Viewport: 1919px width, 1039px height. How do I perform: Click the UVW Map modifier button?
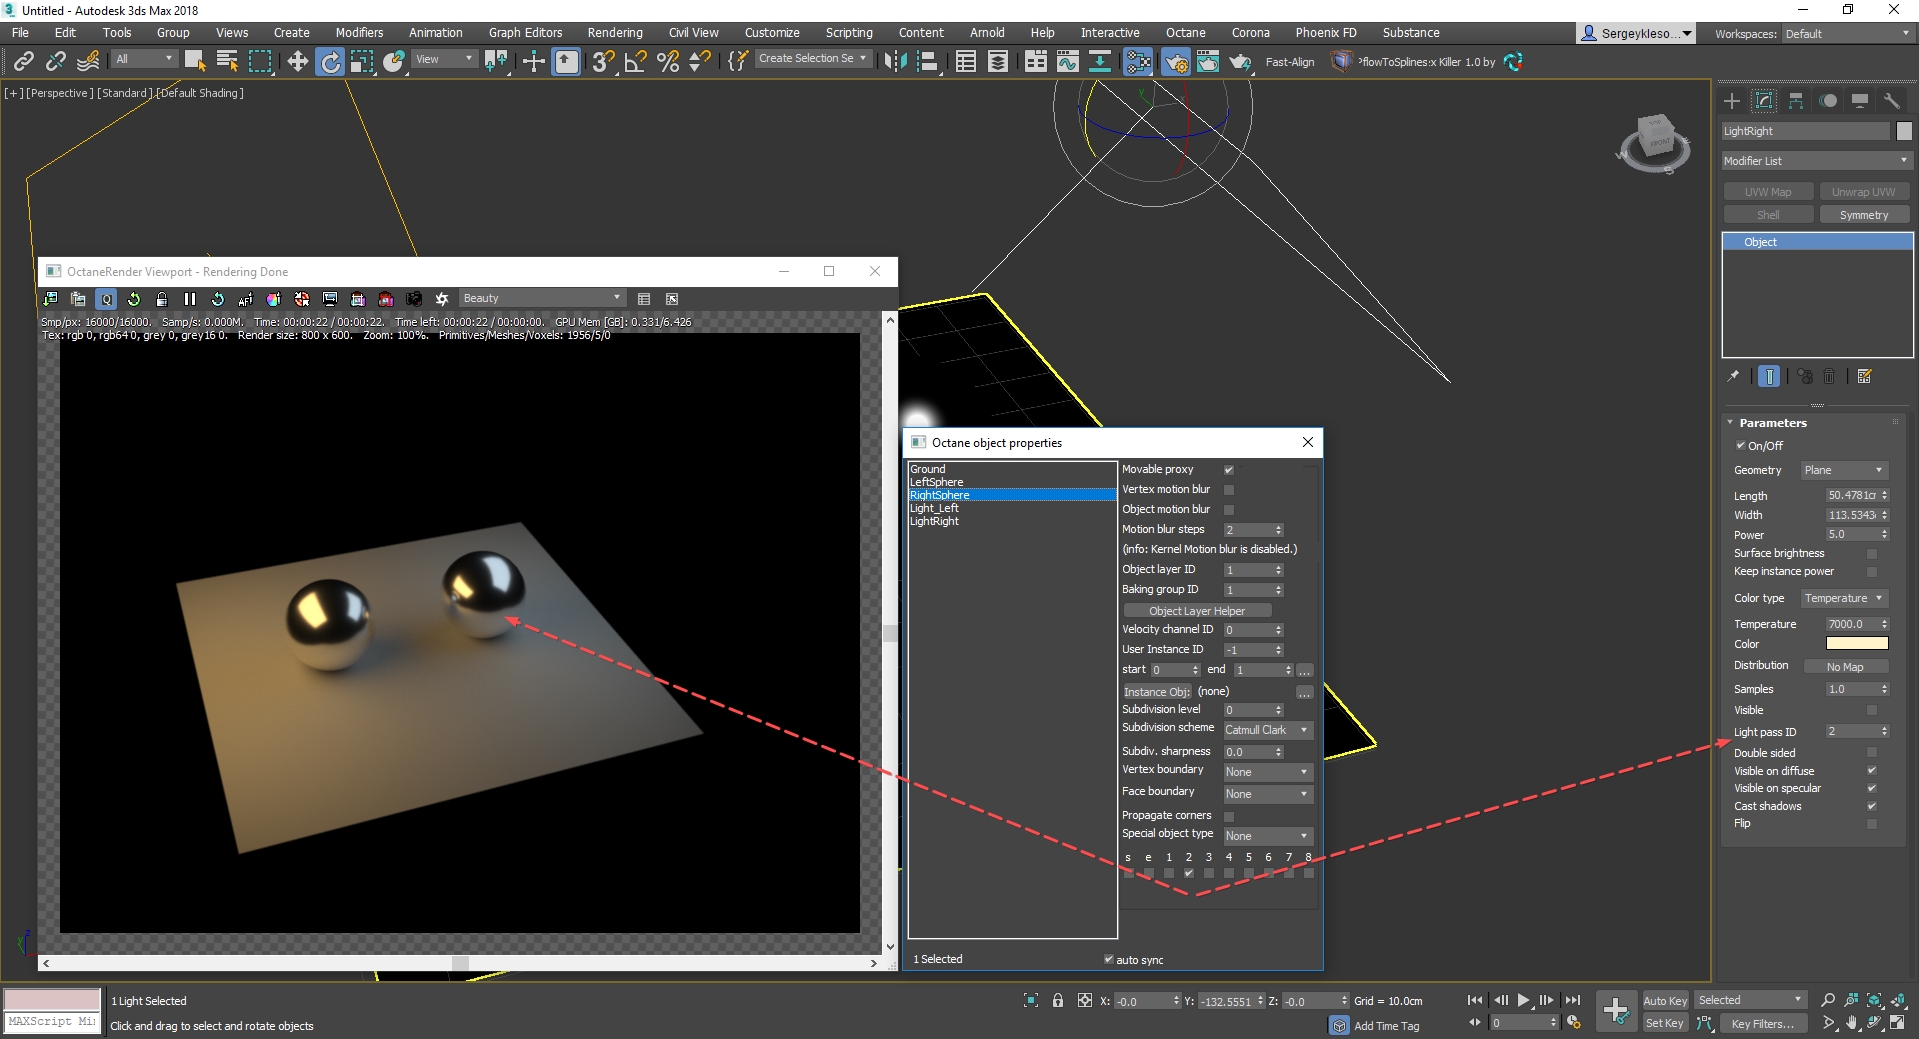click(1768, 192)
